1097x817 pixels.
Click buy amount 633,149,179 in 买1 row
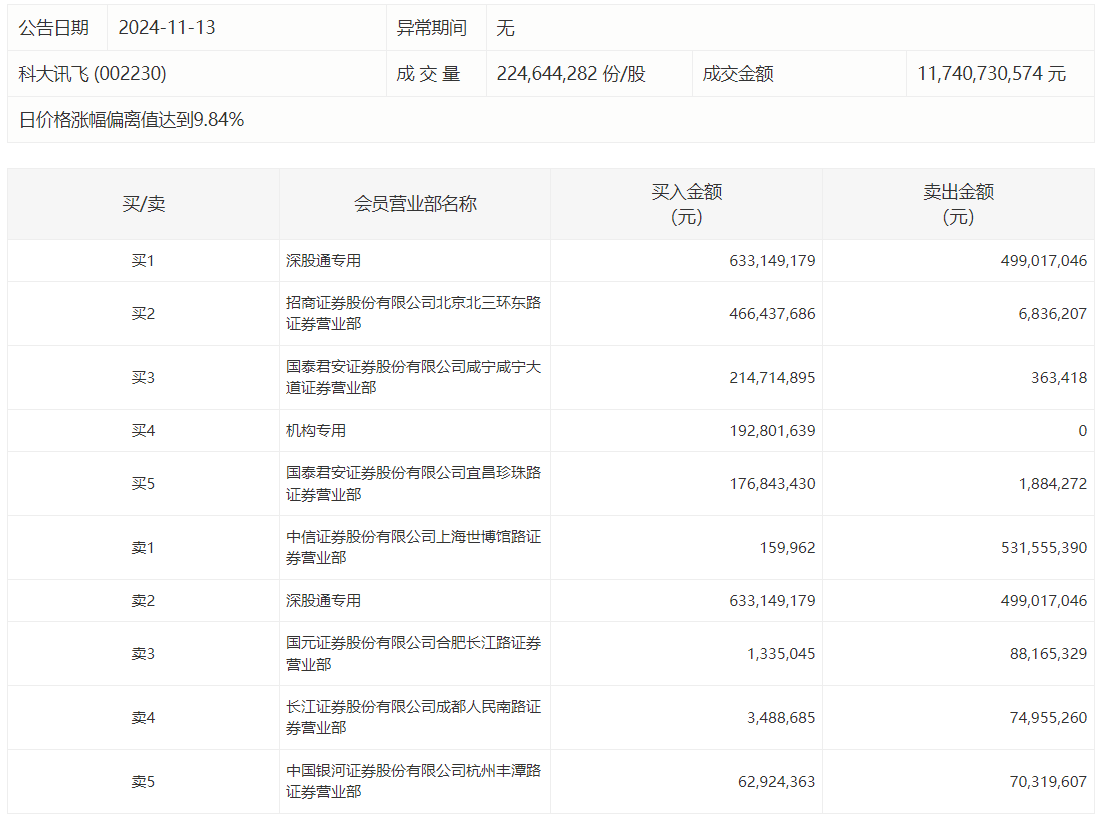(x=772, y=261)
